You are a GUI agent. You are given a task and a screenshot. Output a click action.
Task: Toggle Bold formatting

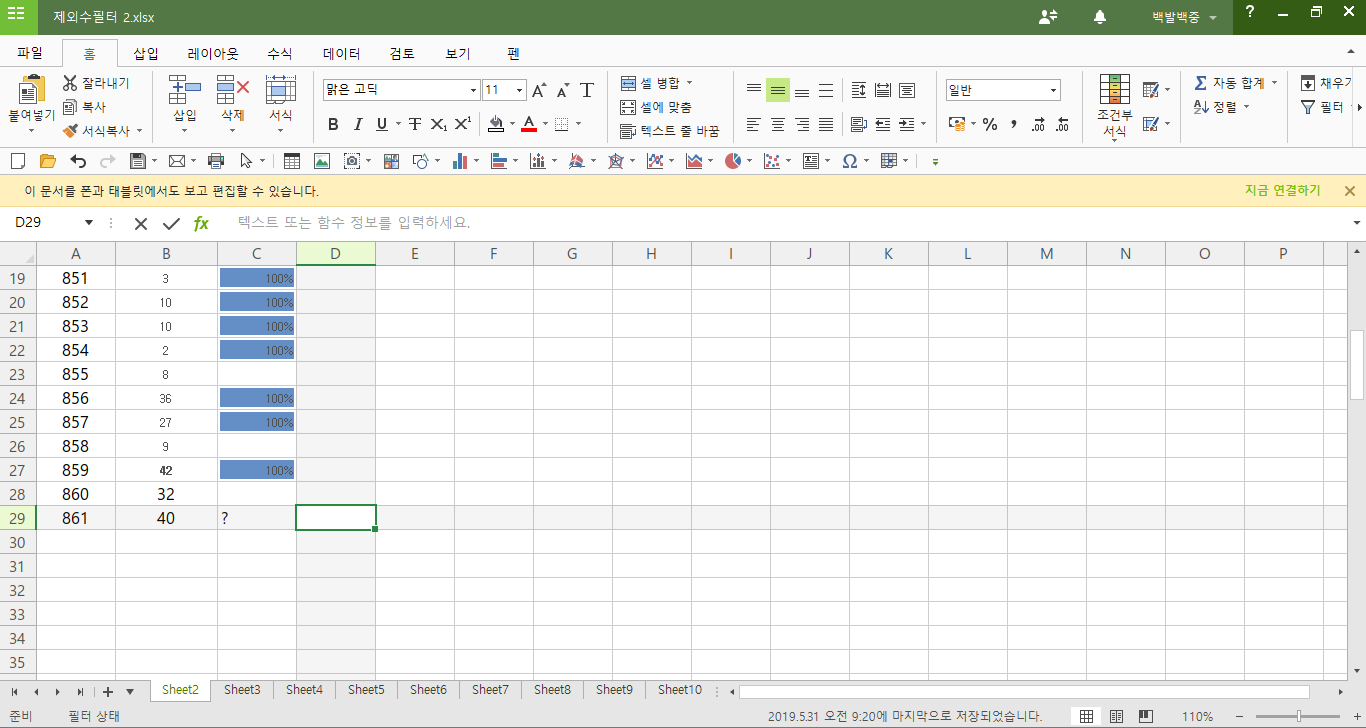point(333,125)
